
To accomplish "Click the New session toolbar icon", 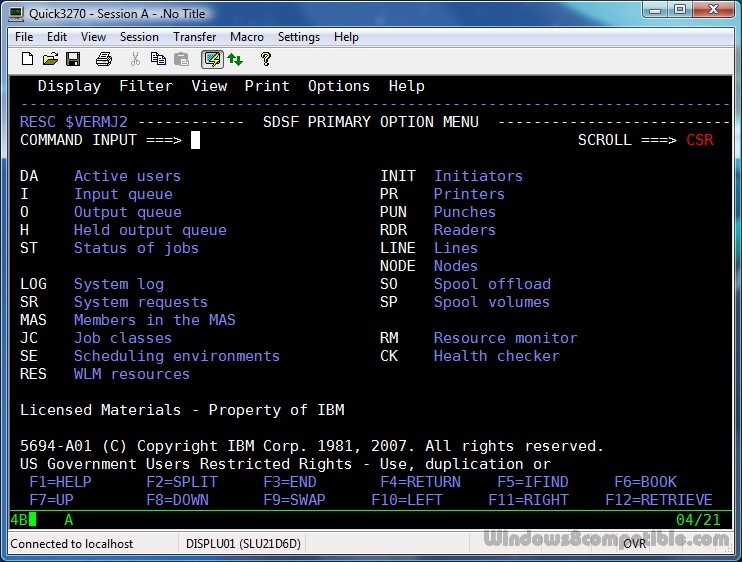I will point(27,59).
